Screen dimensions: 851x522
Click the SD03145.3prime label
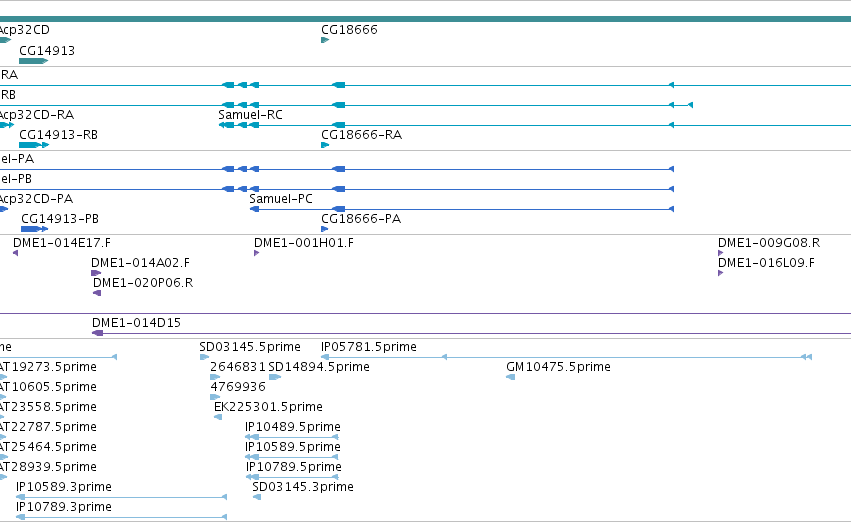pyautogui.click(x=303, y=487)
